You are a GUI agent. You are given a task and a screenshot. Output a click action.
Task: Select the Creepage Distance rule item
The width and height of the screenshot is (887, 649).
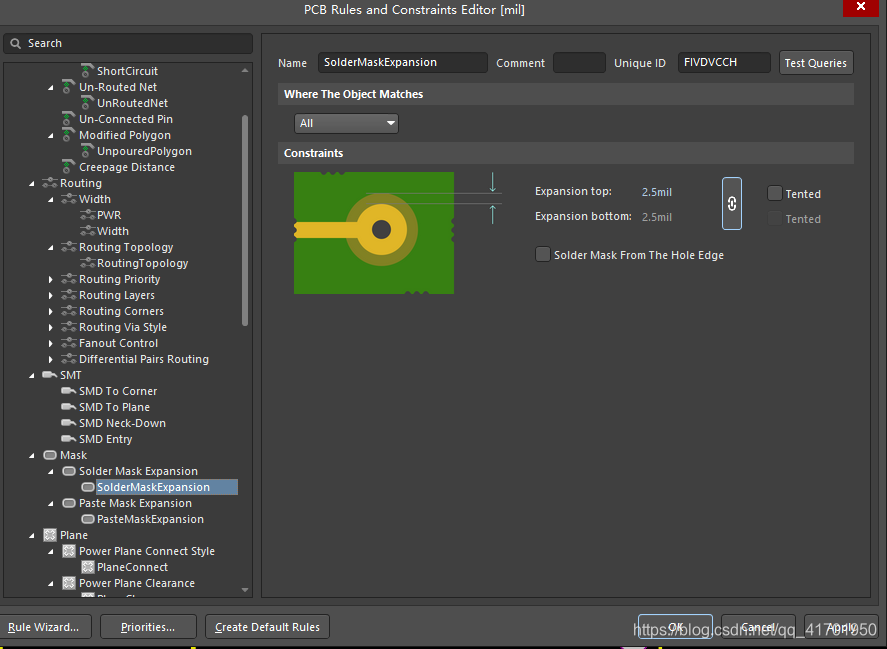click(126, 167)
